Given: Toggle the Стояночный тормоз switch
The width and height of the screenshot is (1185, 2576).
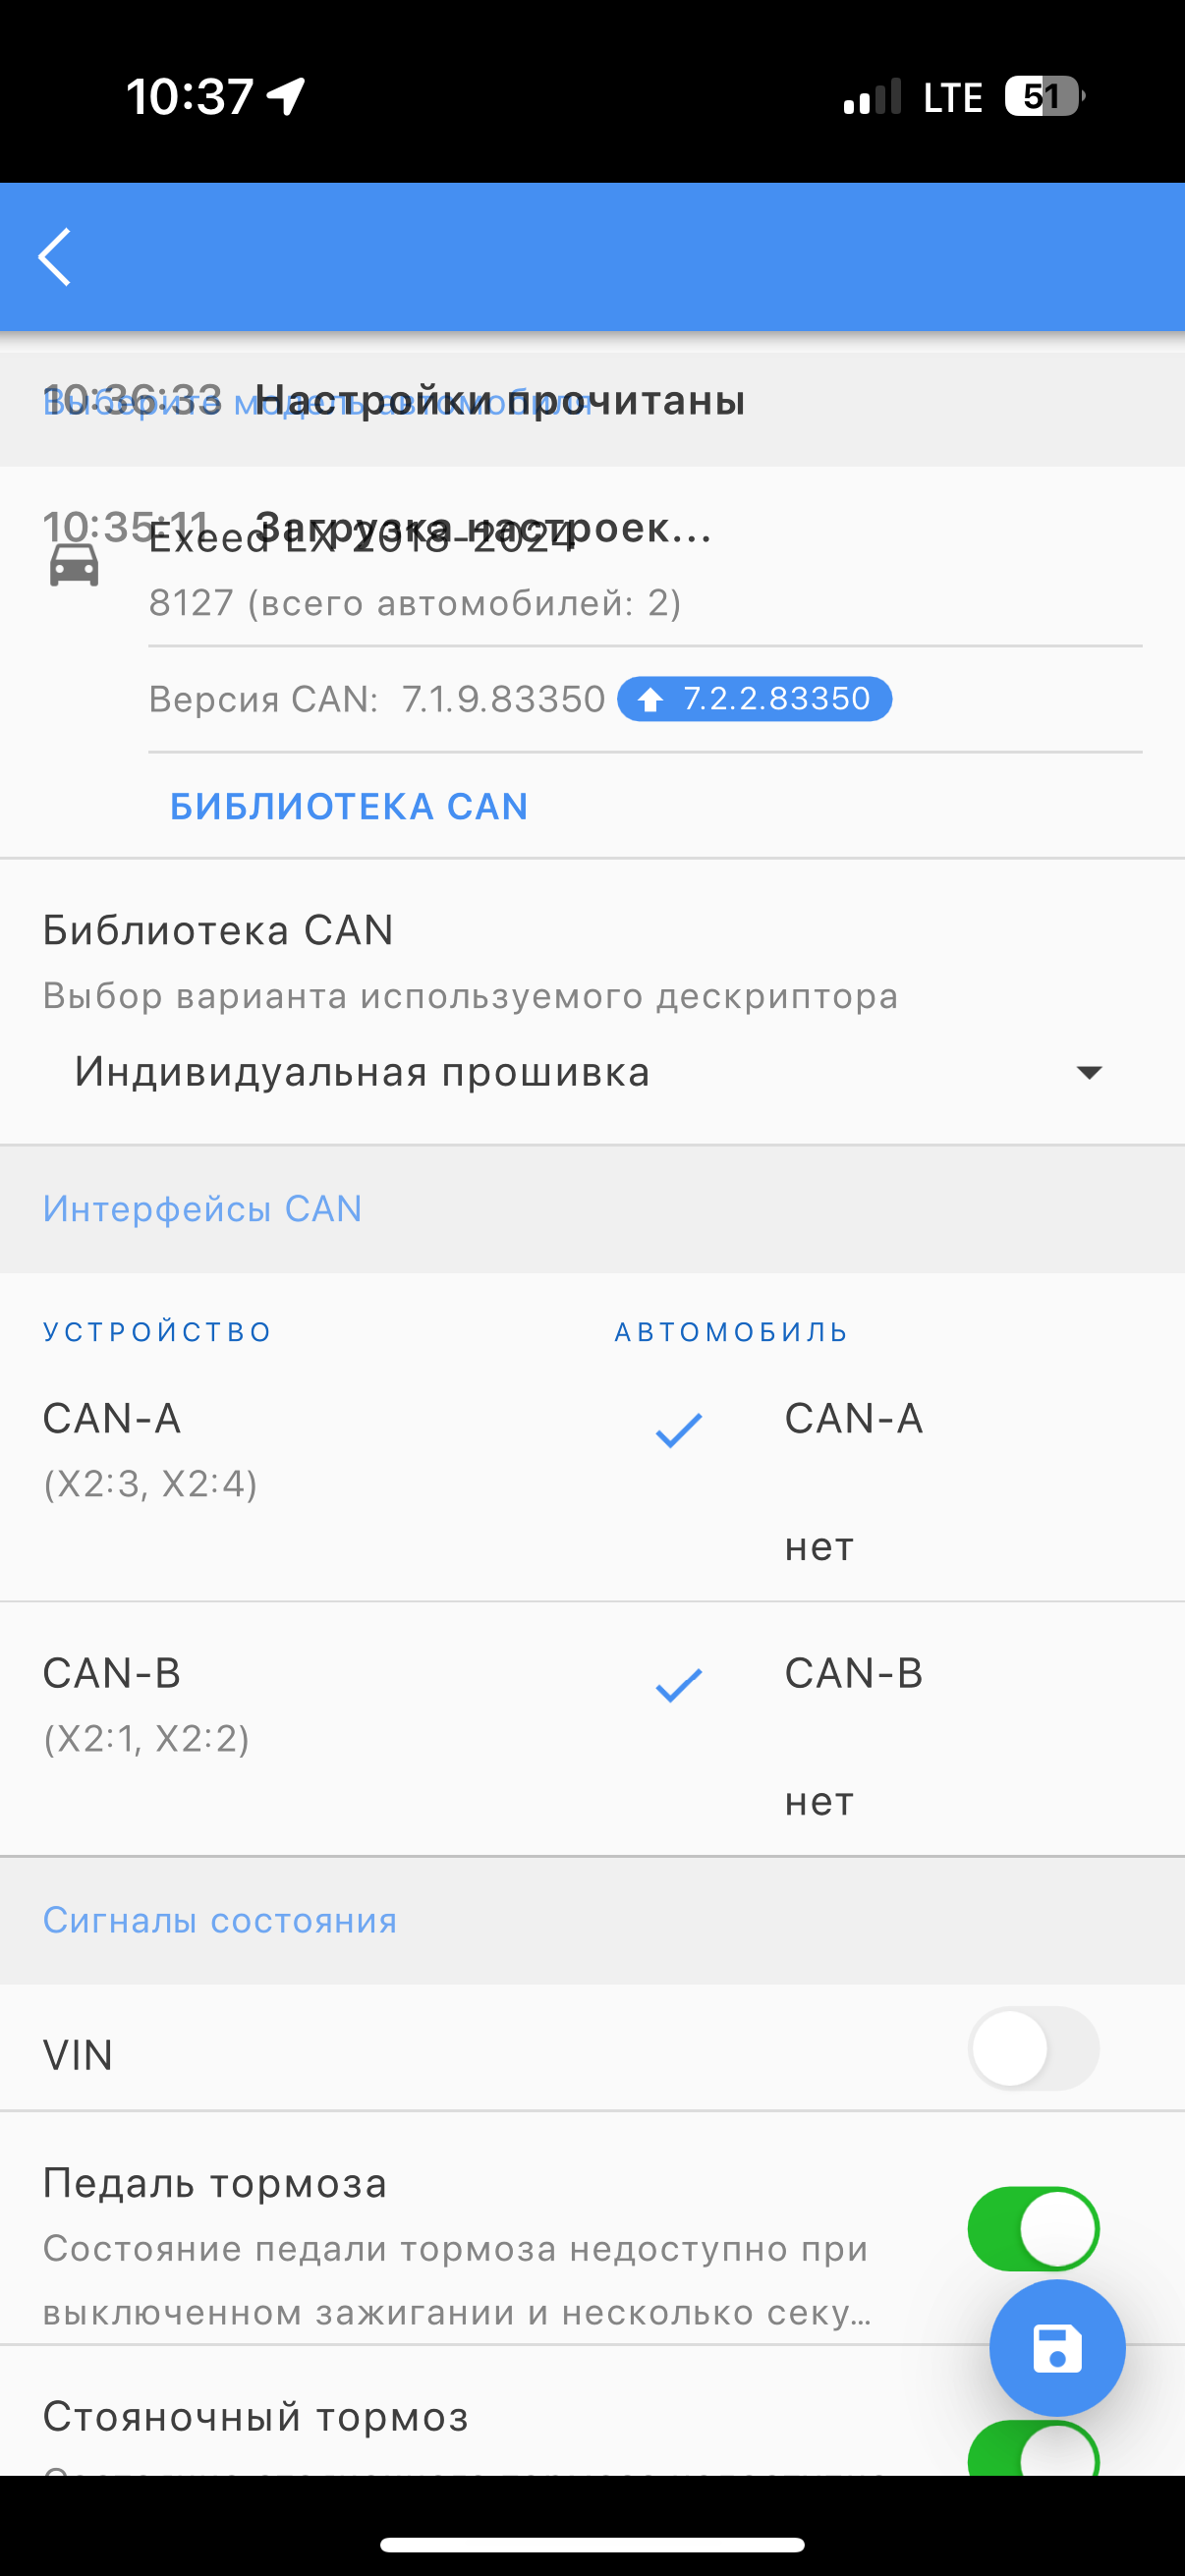Looking at the screenshot, I should point(1033,2448).
